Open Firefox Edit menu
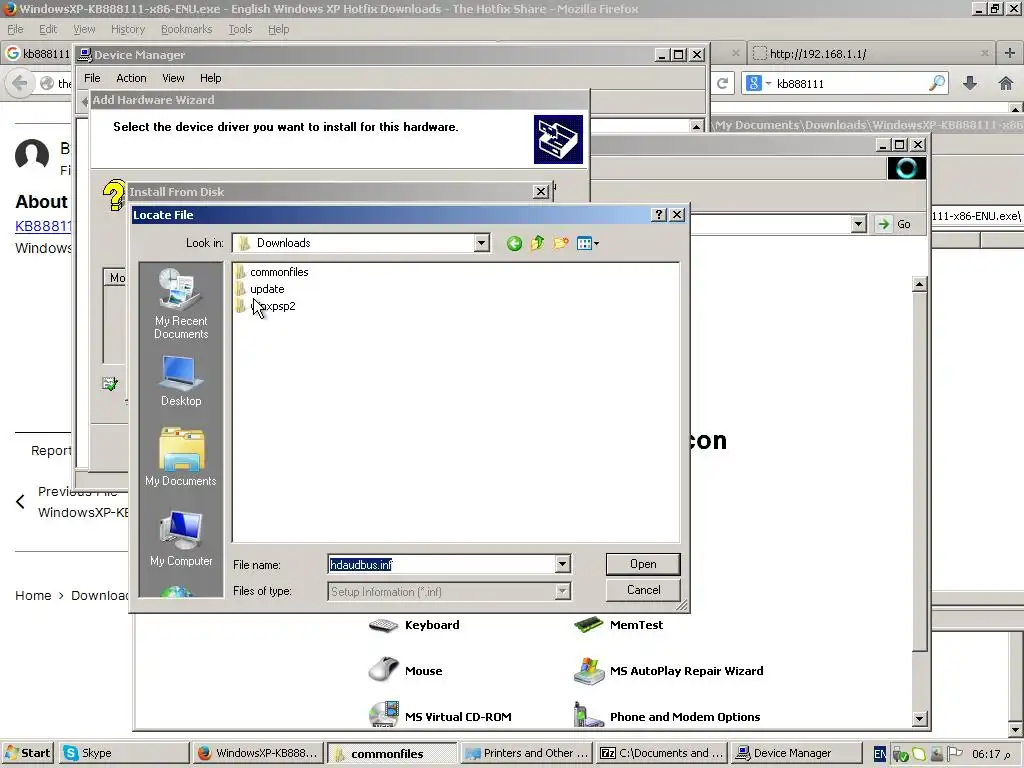The height and width of the screenshot is (768, 1024). pyautogui.click(x=48, y=29)
